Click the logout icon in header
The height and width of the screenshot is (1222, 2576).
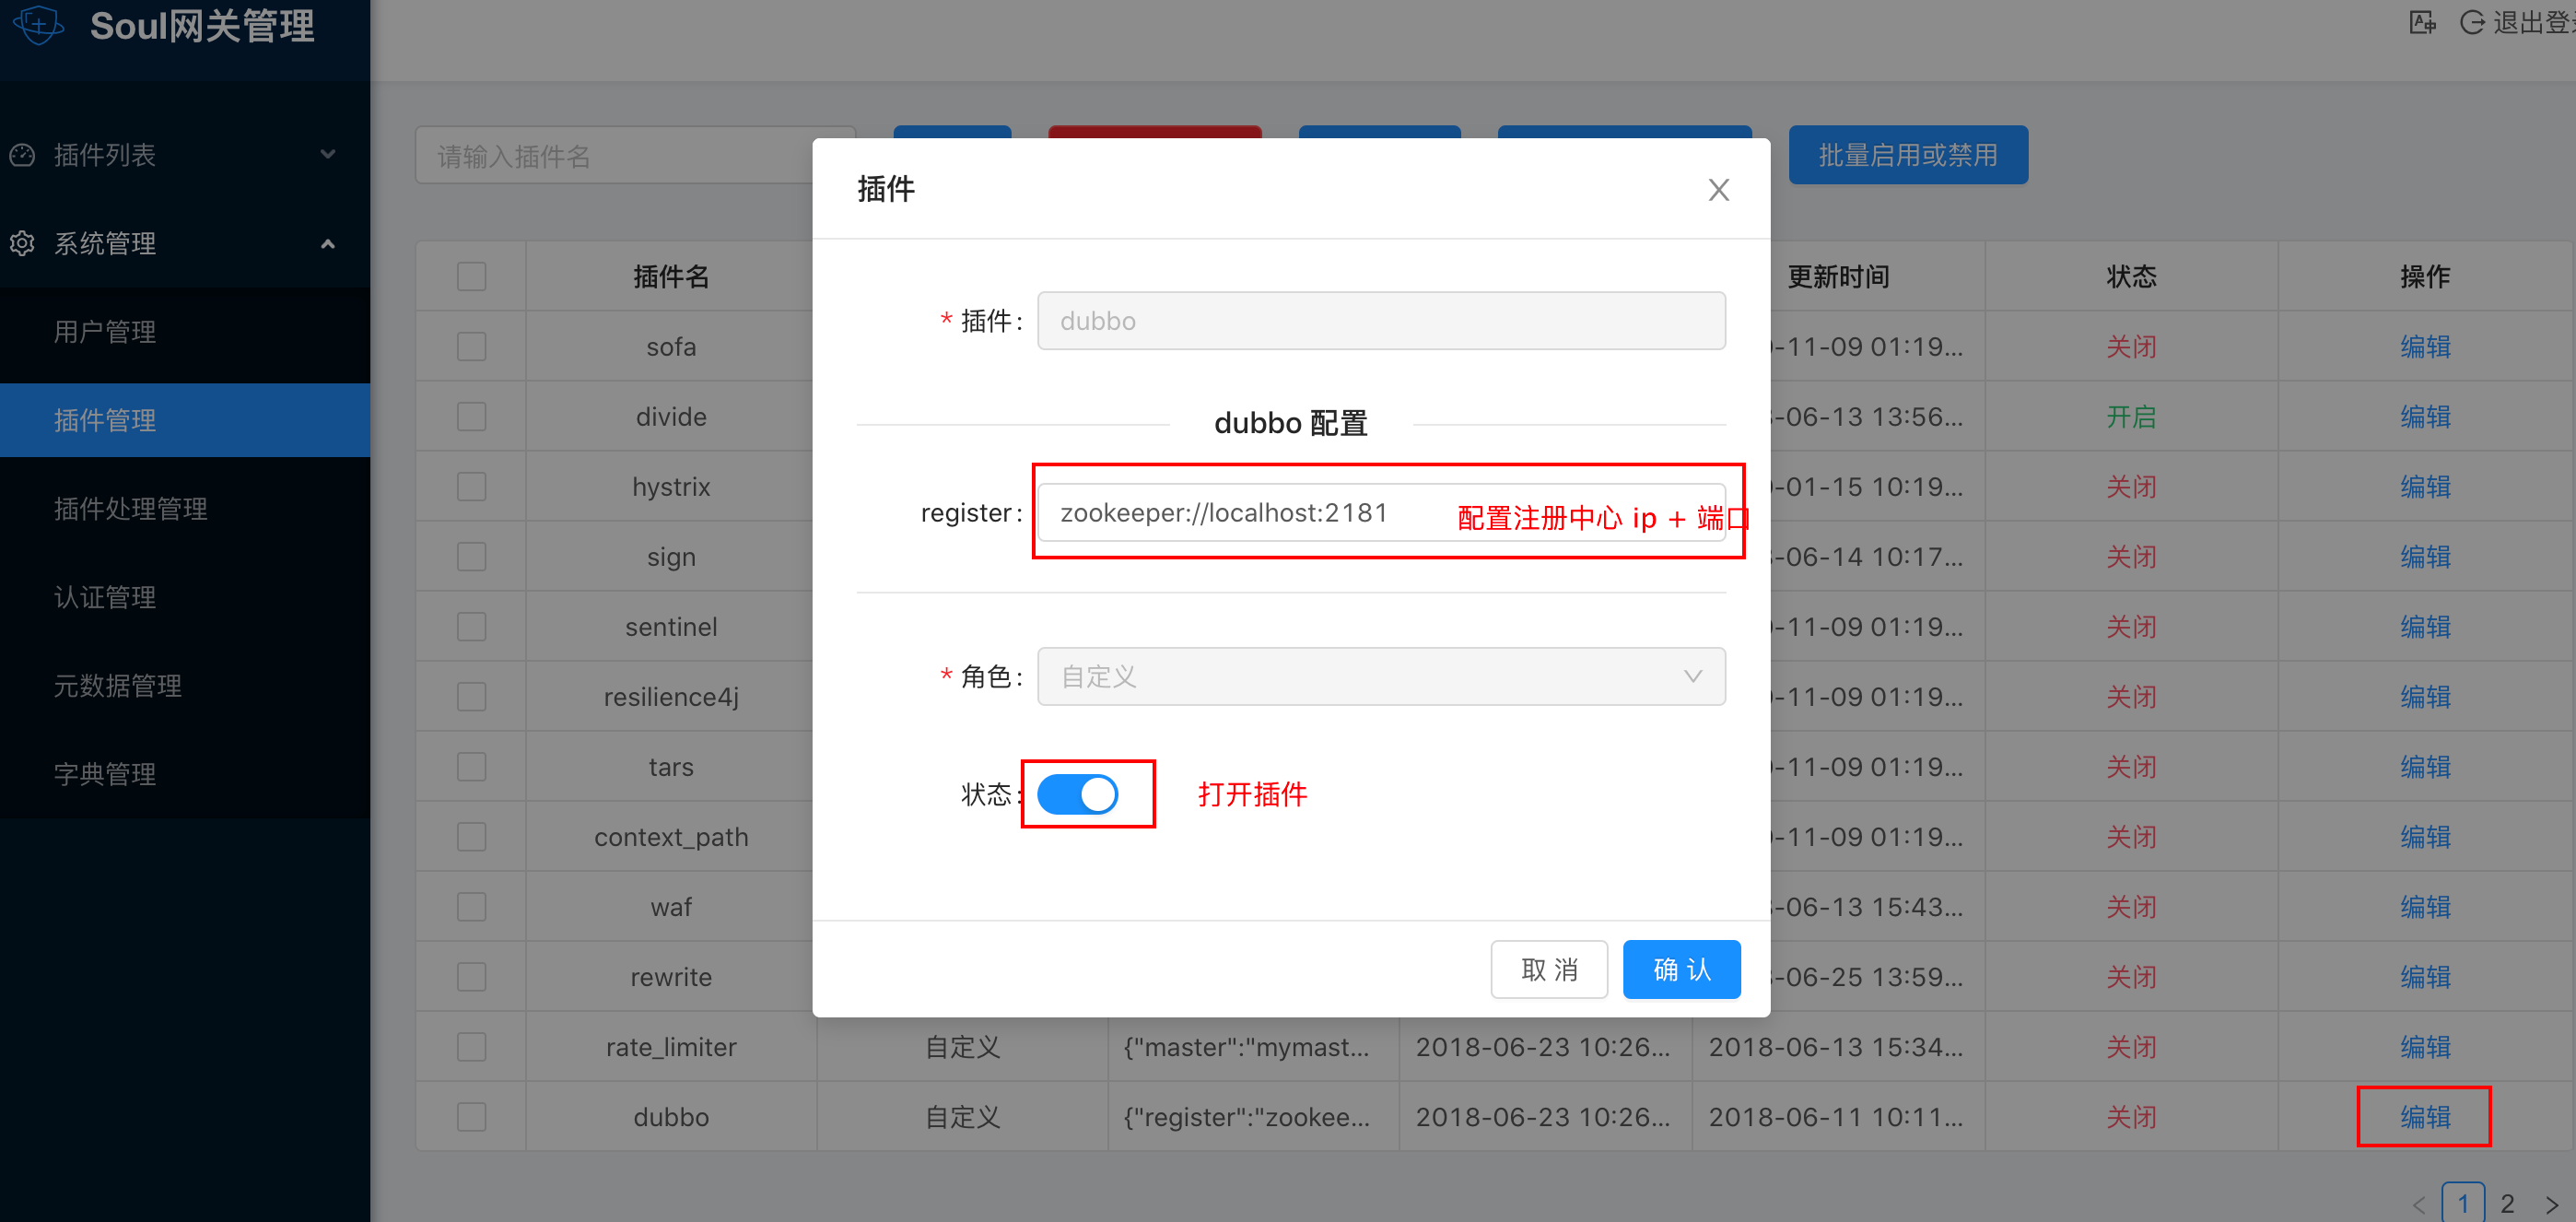coord(2471,22)
